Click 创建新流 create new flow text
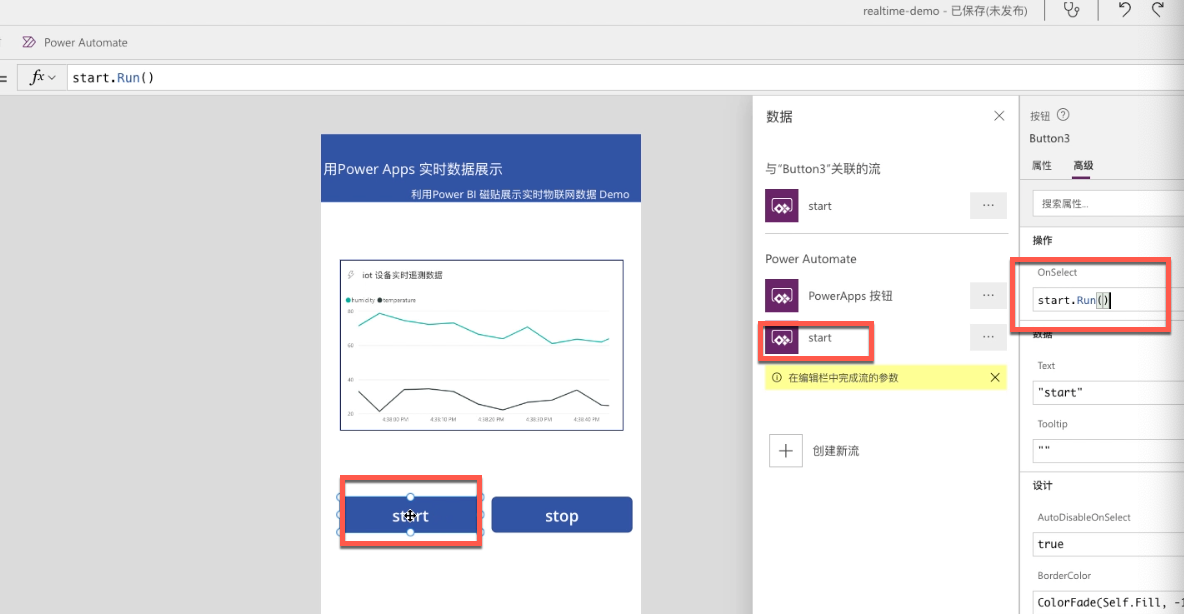This screenshot has width=1184, height=614. click(x=836, y=451)
